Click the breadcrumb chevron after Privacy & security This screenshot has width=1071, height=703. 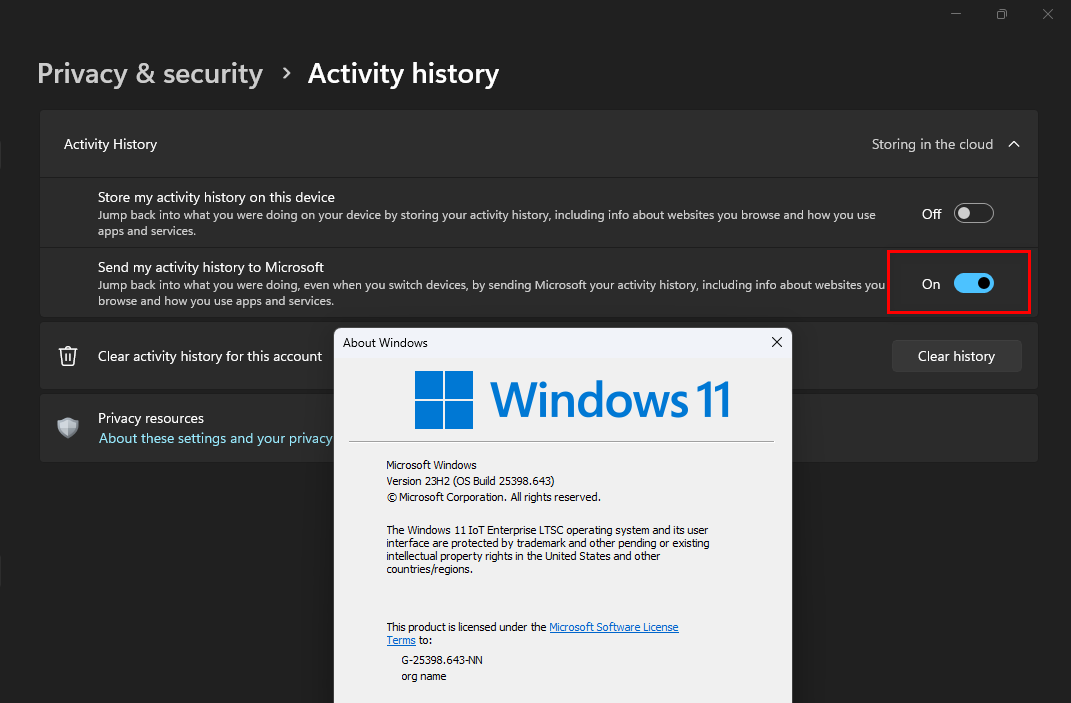point(286,73)
